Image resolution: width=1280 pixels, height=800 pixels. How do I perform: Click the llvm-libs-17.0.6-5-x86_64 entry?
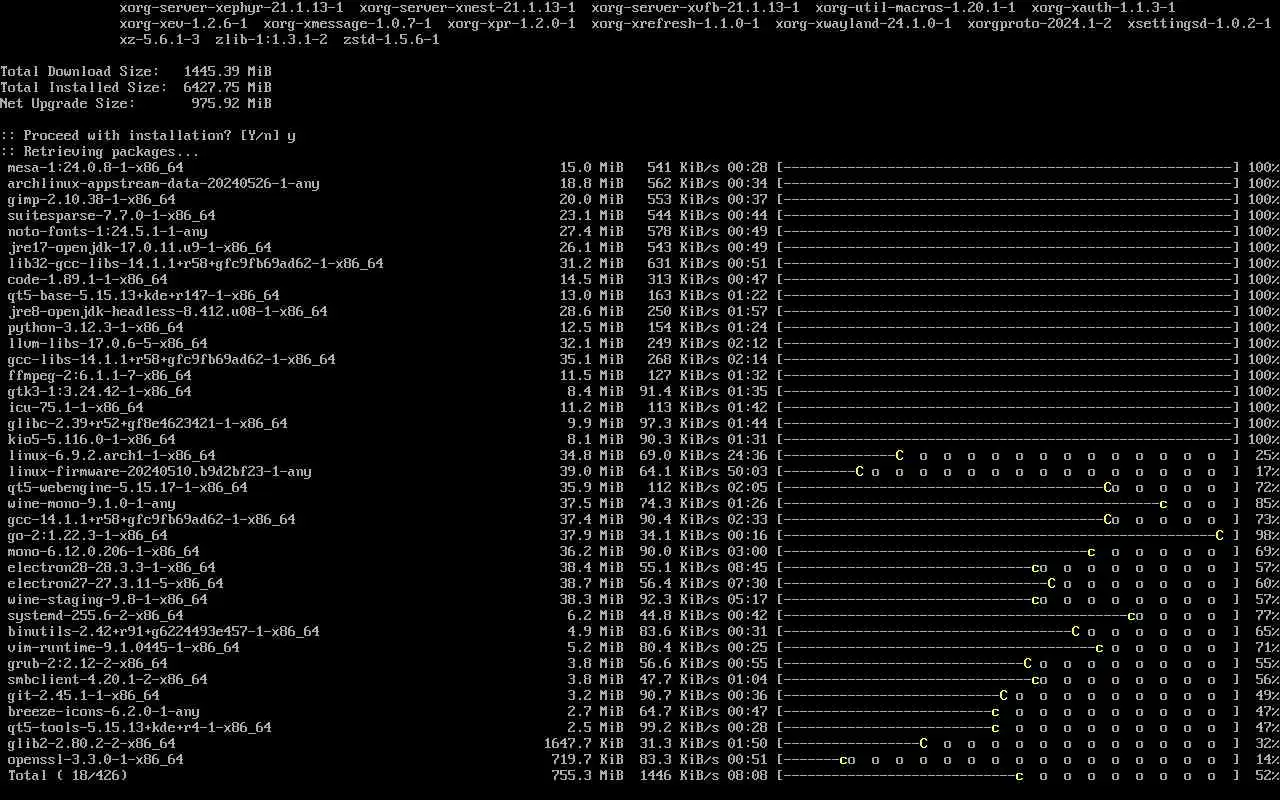(x=107, y=344)
